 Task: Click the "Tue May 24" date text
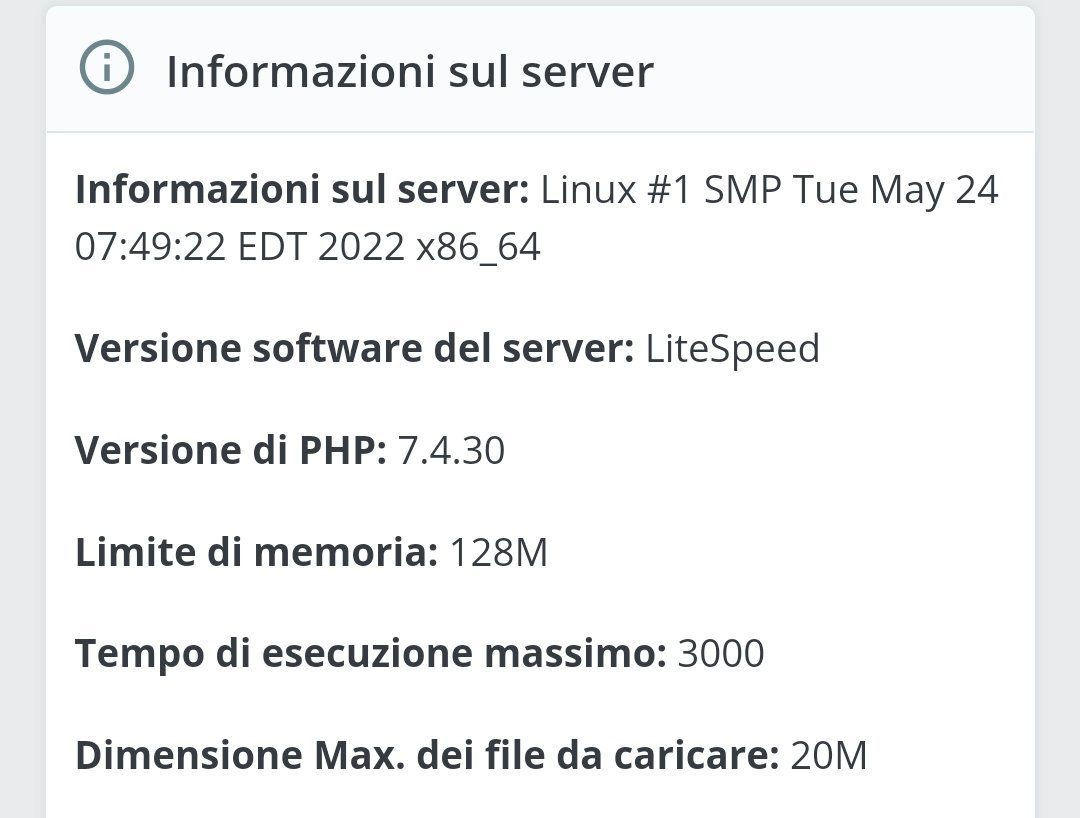(x=896, y=189)
